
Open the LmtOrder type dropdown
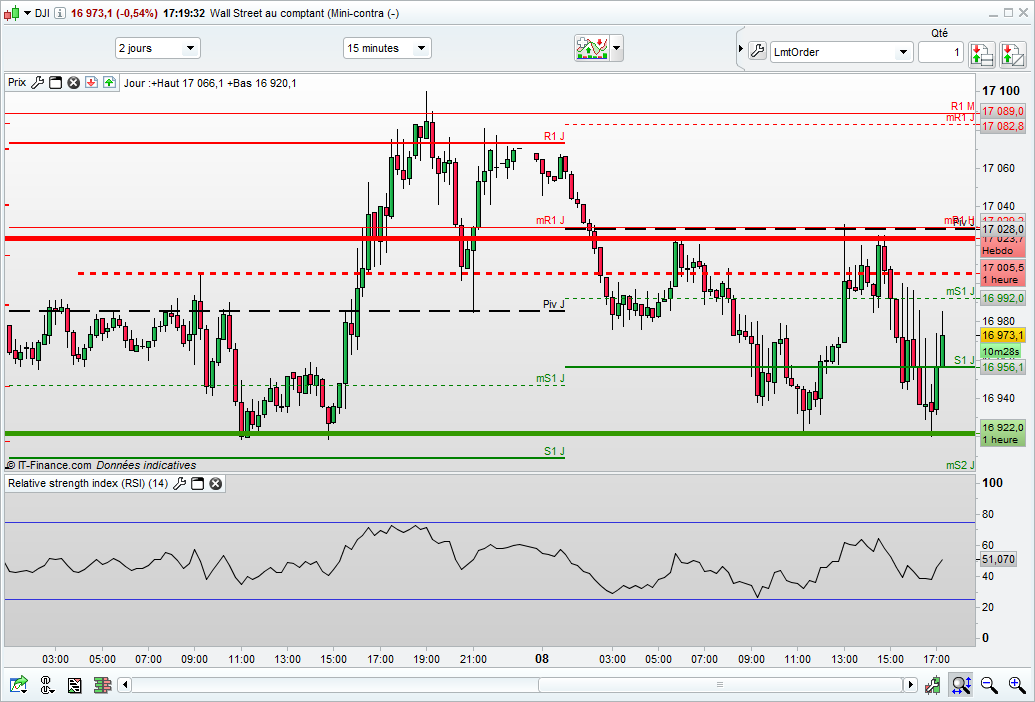pos(842,52)
